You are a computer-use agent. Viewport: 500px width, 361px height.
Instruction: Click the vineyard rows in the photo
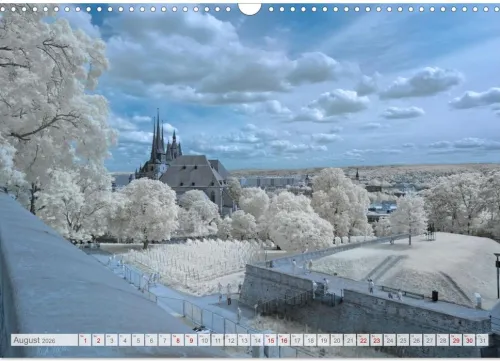point(193,262)
